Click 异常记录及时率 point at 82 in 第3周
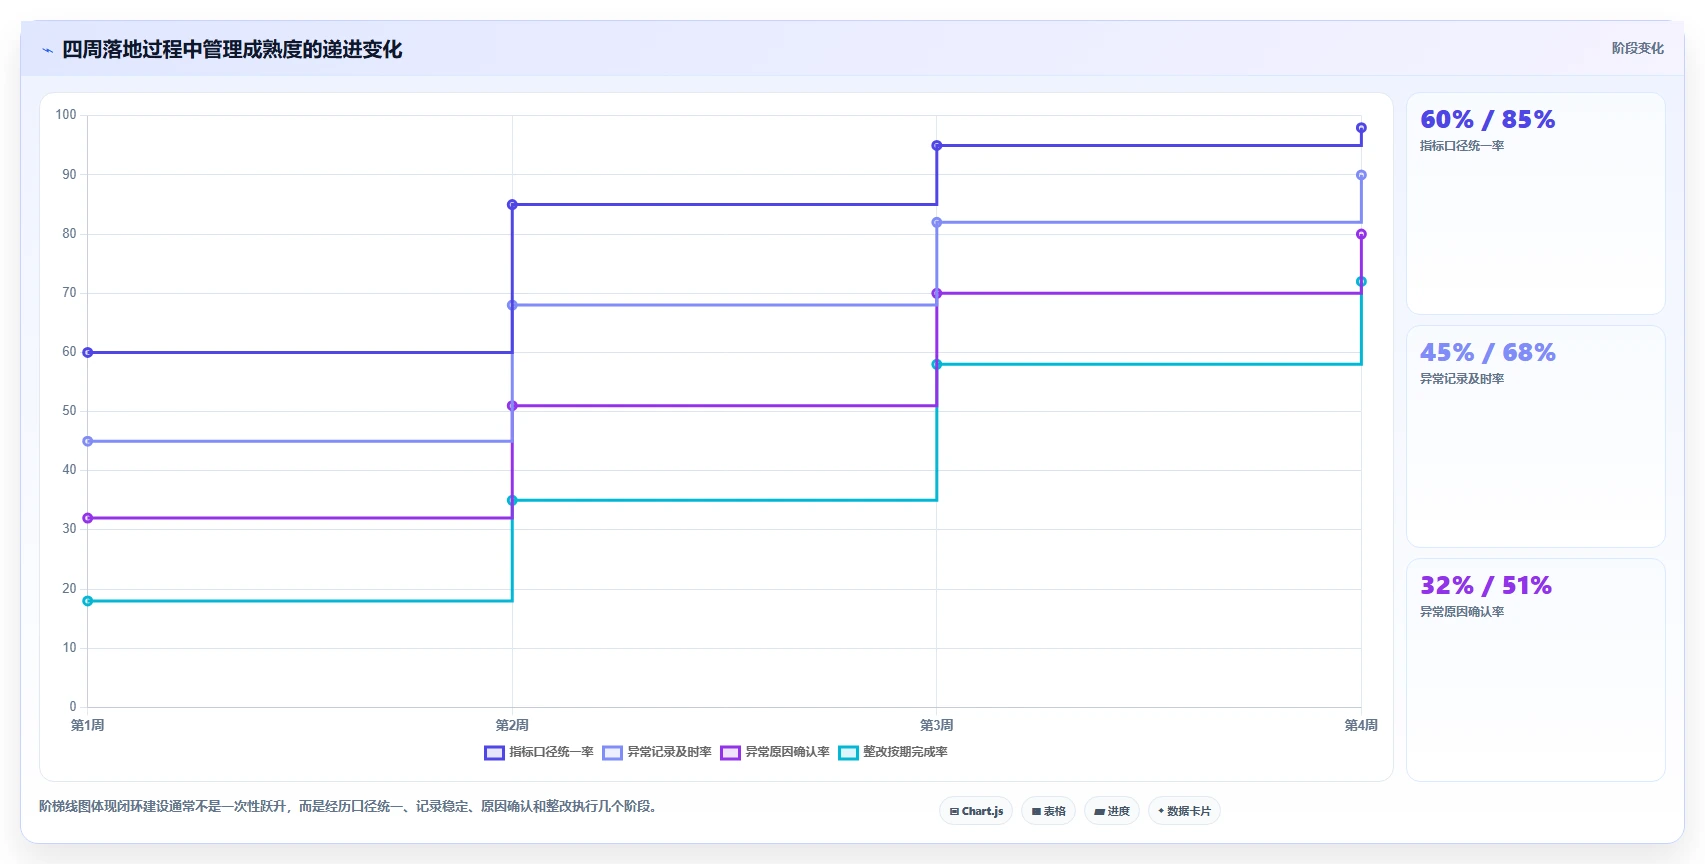The image size is (1705, 864). click(937, 223)
